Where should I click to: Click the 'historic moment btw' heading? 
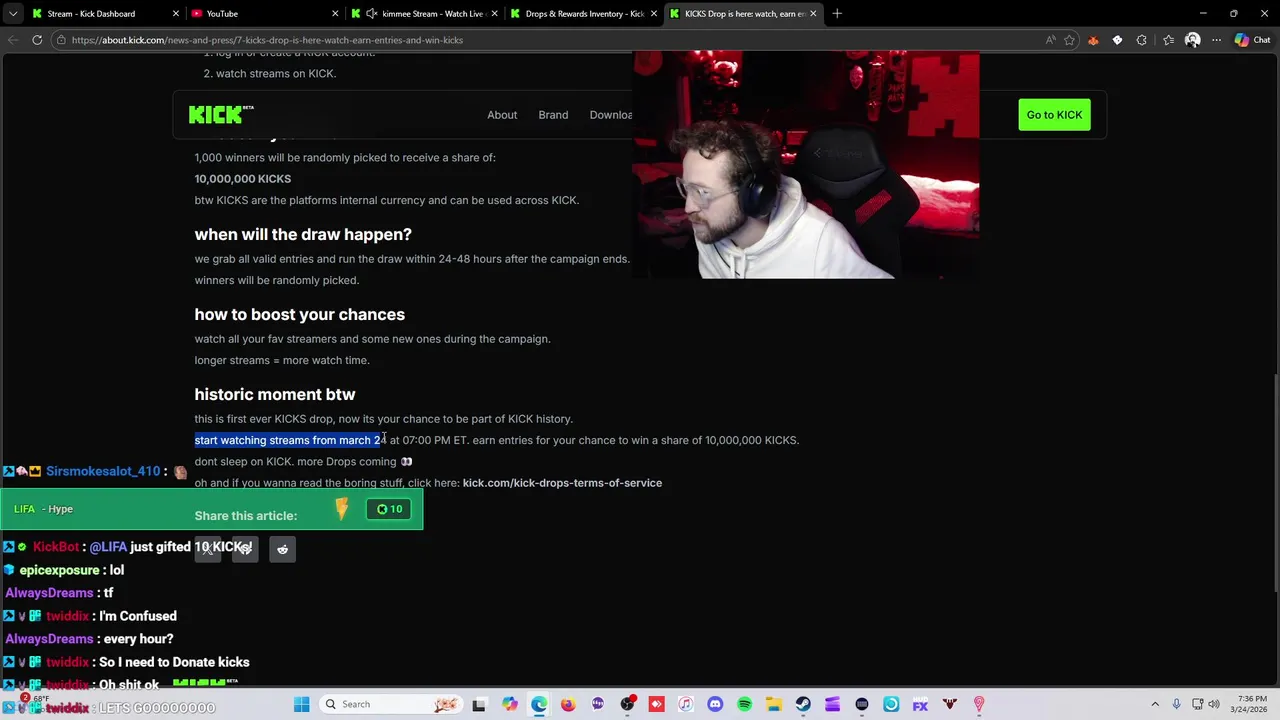(275, 394)
